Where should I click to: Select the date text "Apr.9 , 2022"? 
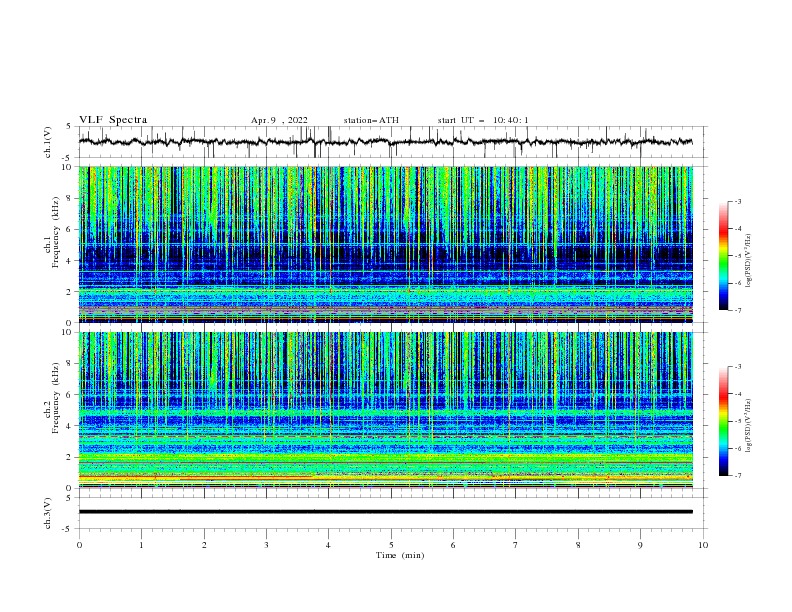[279, 120]
